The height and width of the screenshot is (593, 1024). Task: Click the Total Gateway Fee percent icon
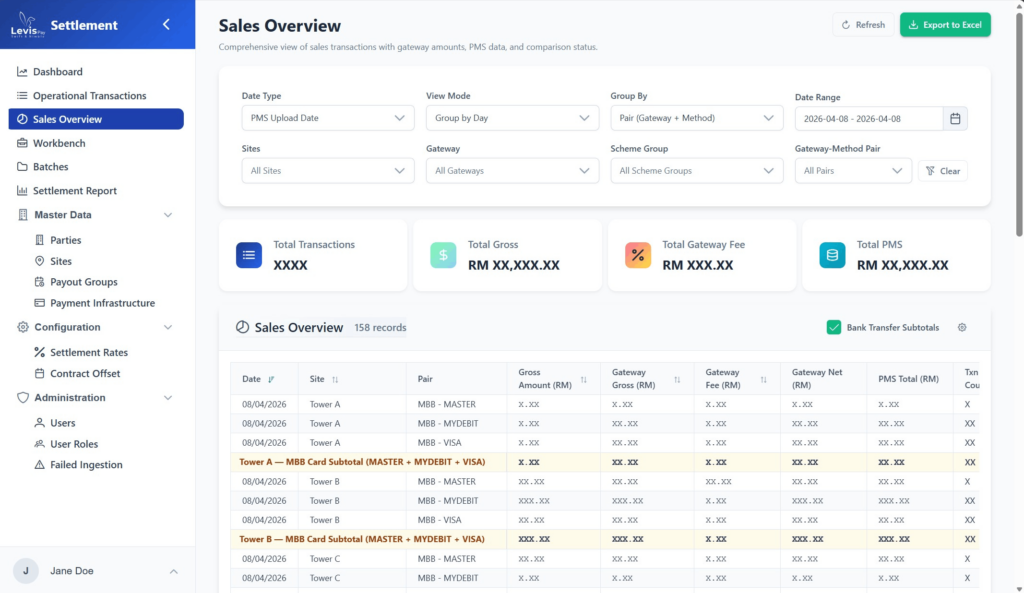638,255
